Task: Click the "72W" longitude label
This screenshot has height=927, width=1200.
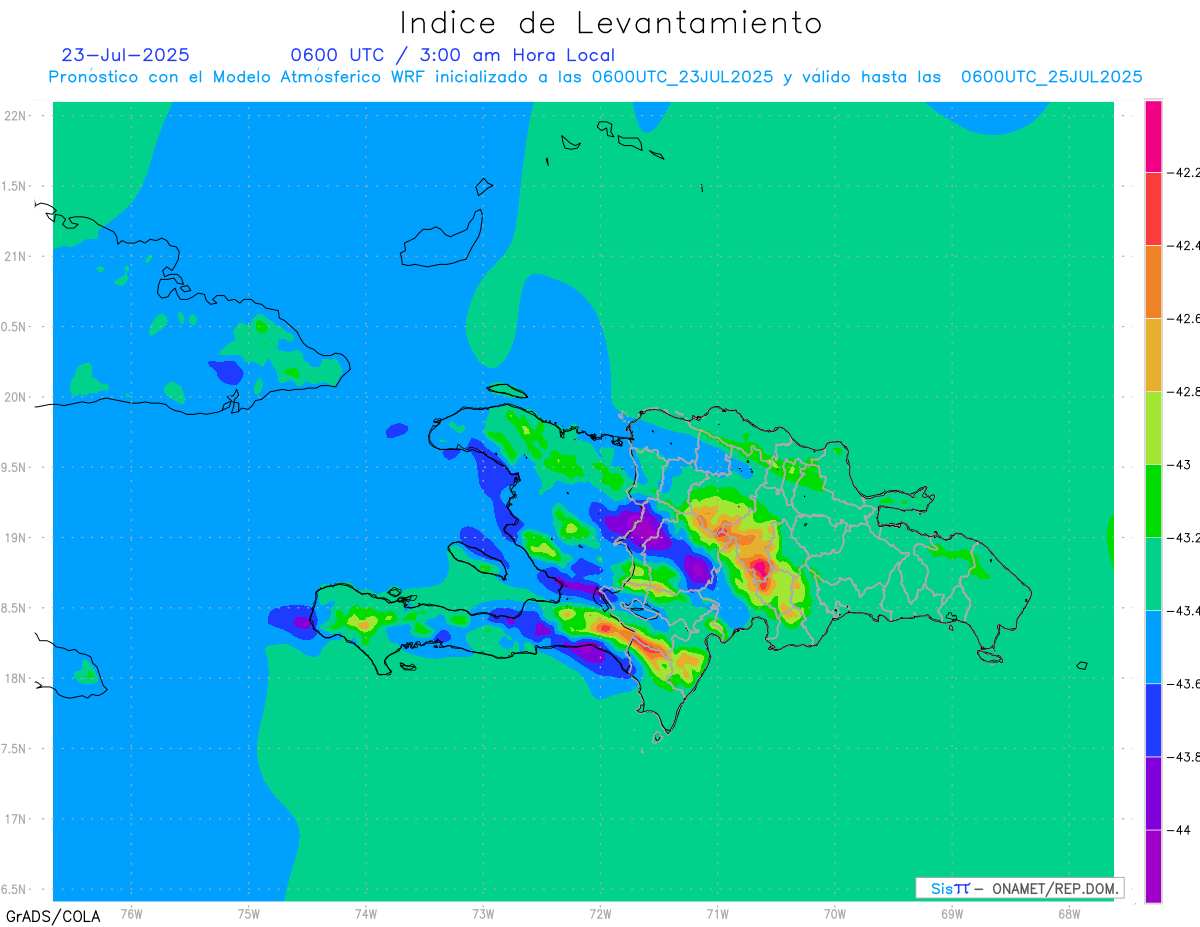Action: [x=601, y=913]
